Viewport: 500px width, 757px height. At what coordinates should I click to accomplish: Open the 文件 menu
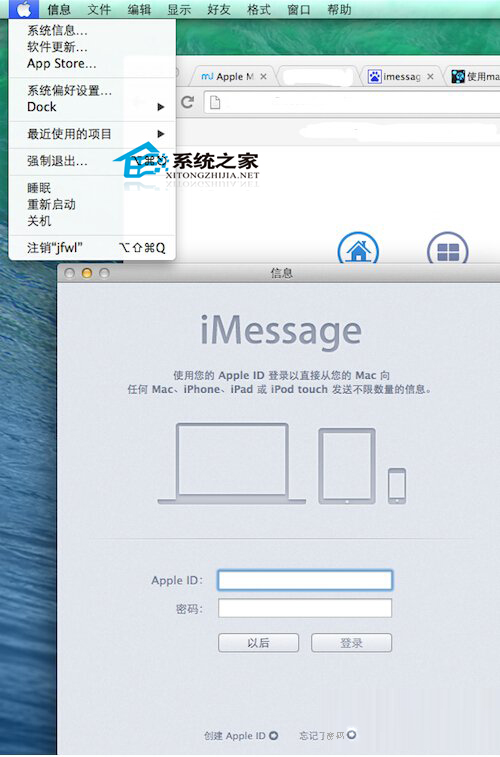point(99,9)
